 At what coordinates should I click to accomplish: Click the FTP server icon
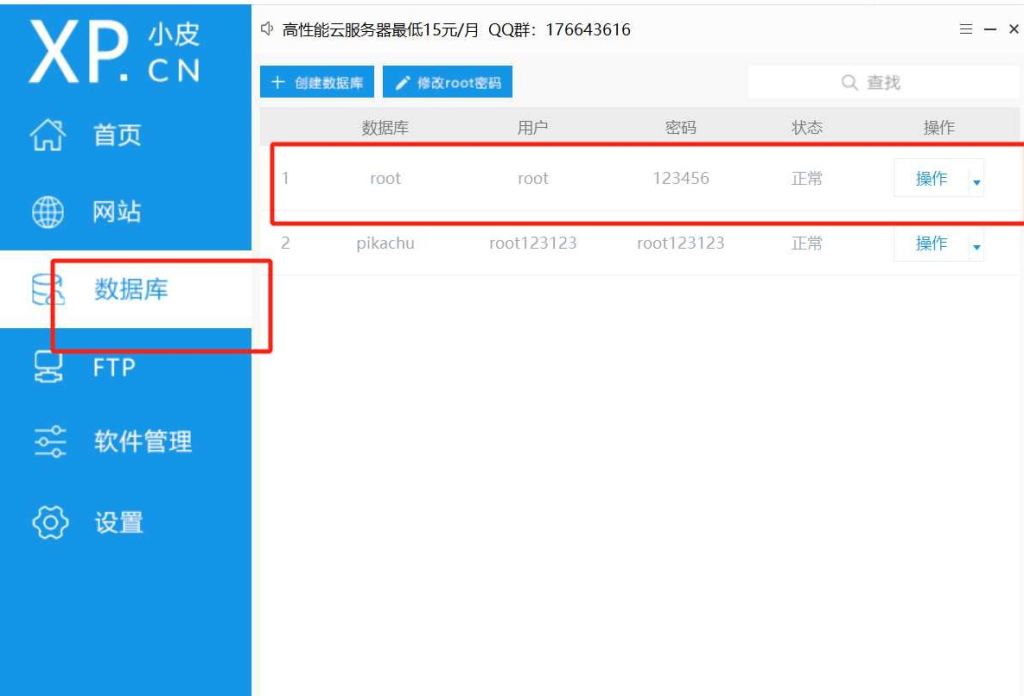pyautogui.click(x=49, y=367)
